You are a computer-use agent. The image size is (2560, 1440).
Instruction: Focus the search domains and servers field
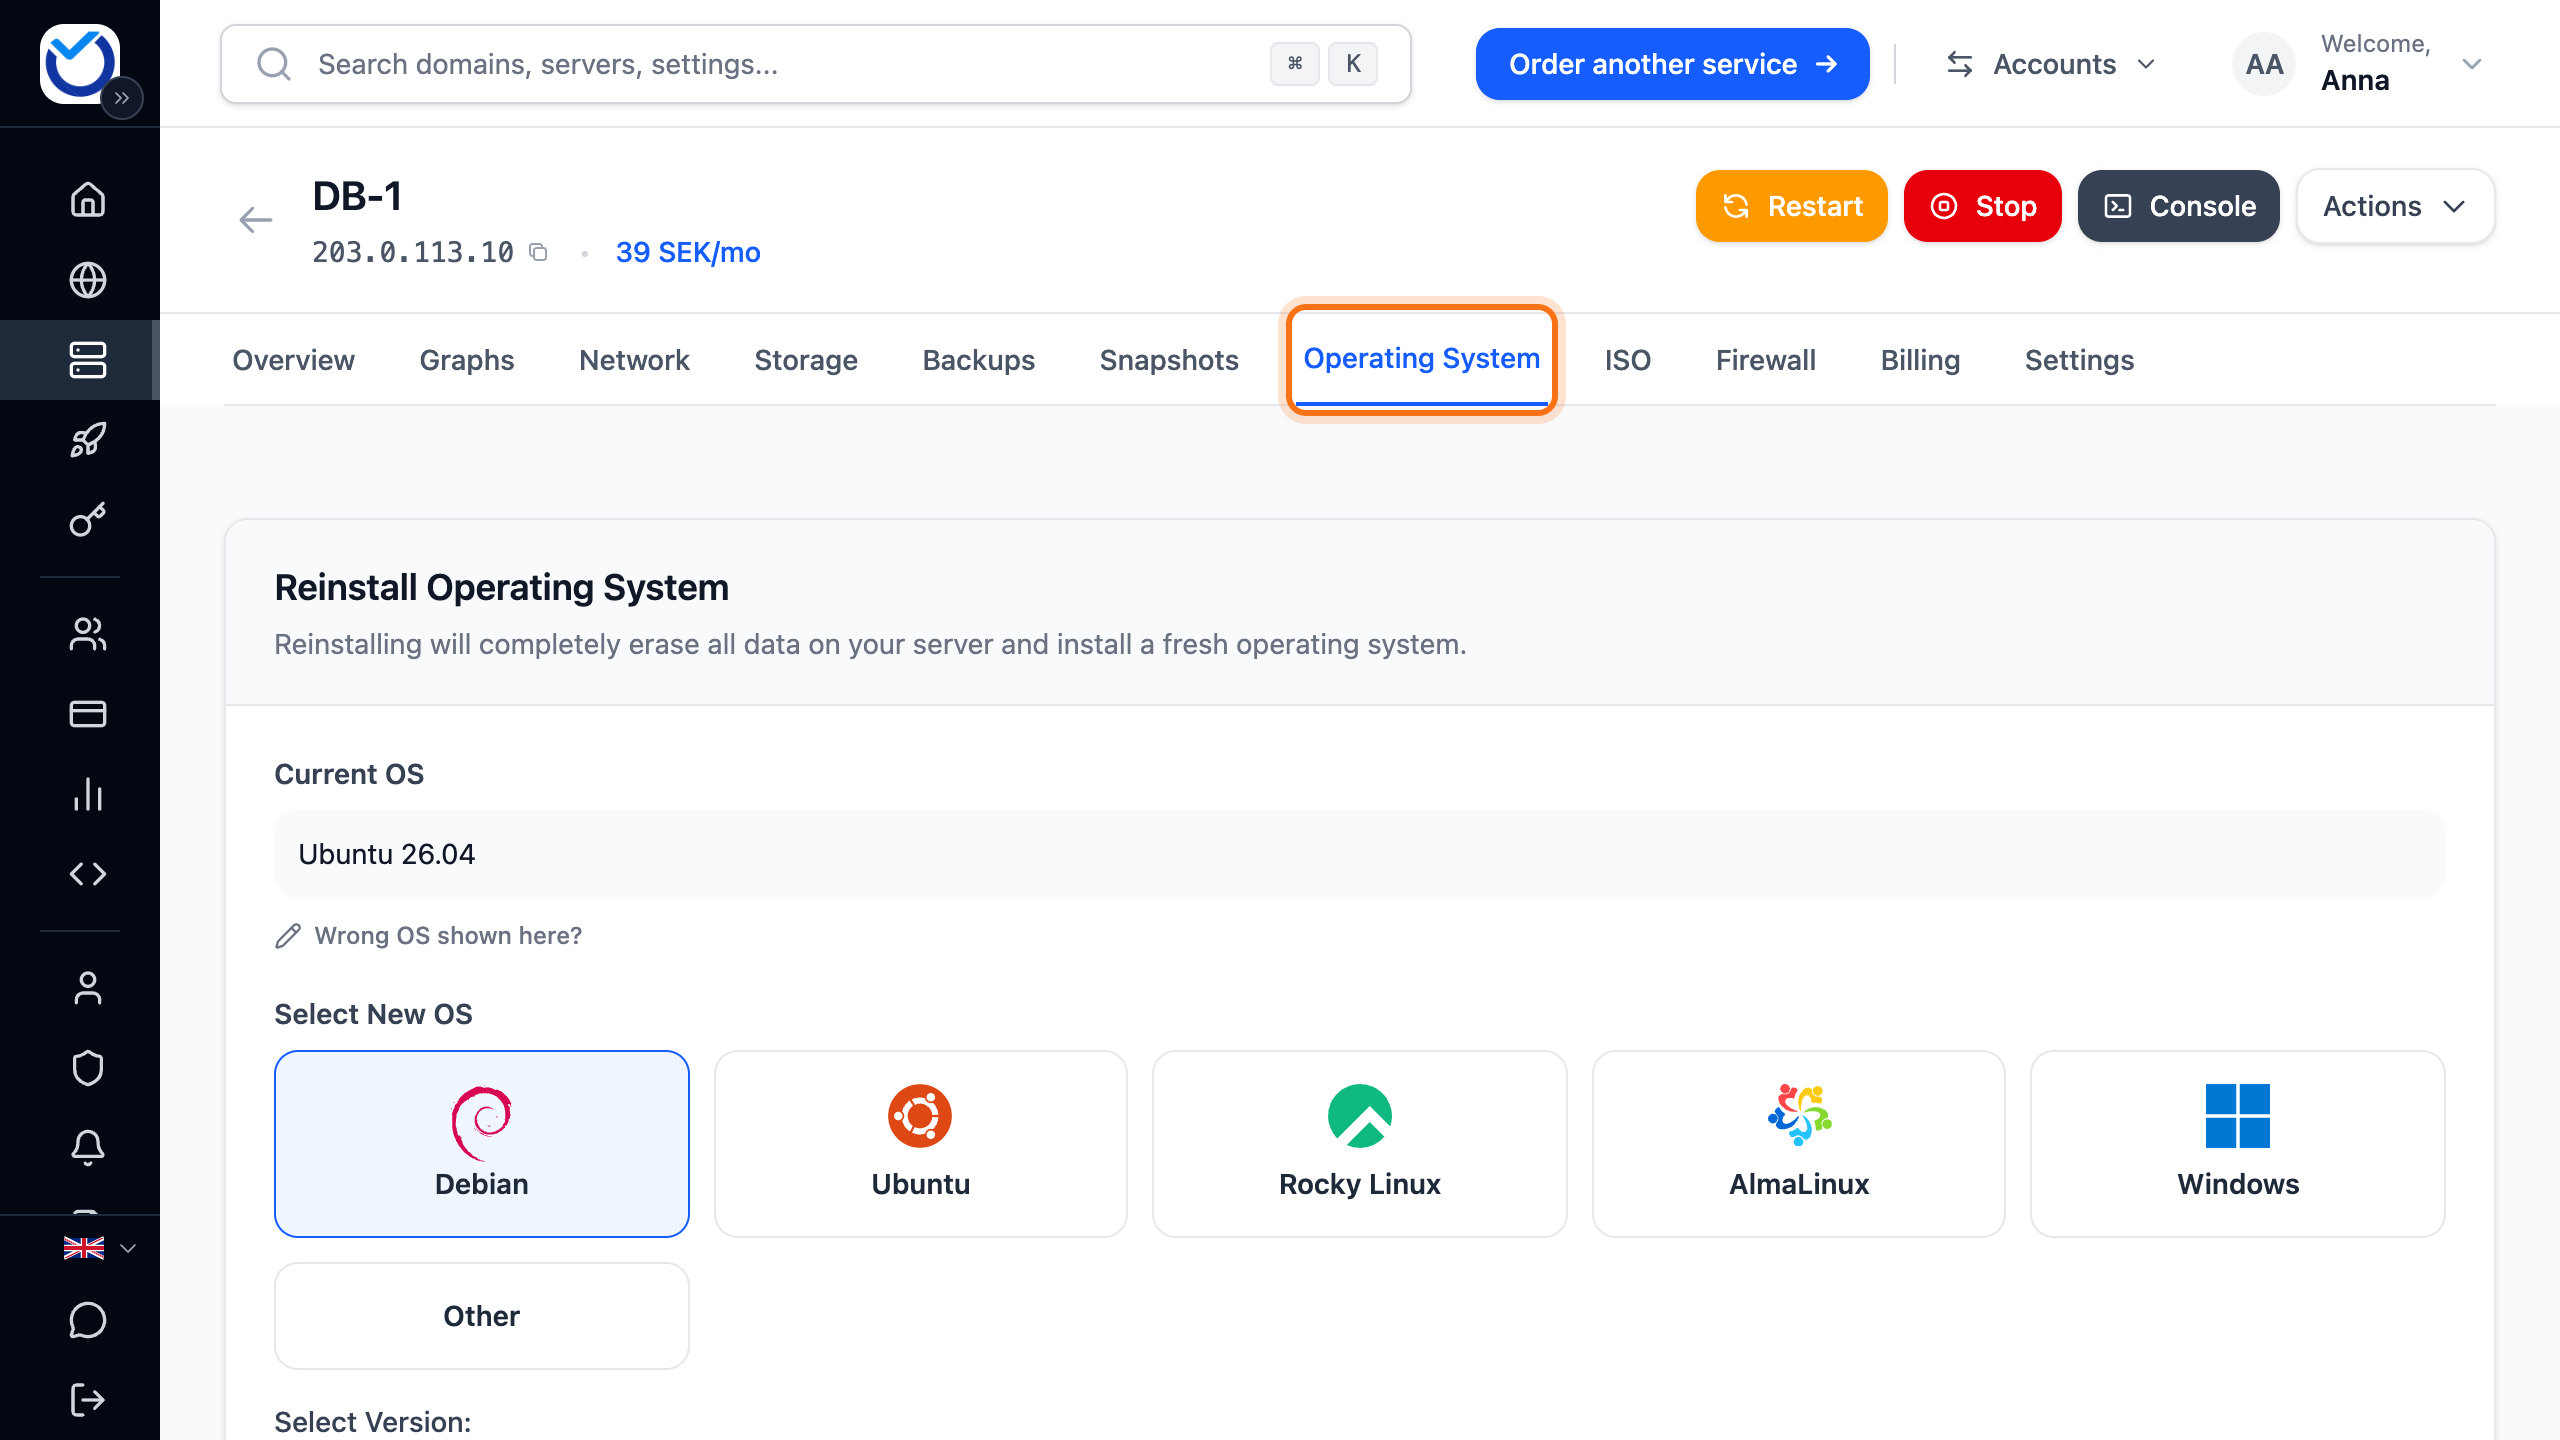pos(816,64)
